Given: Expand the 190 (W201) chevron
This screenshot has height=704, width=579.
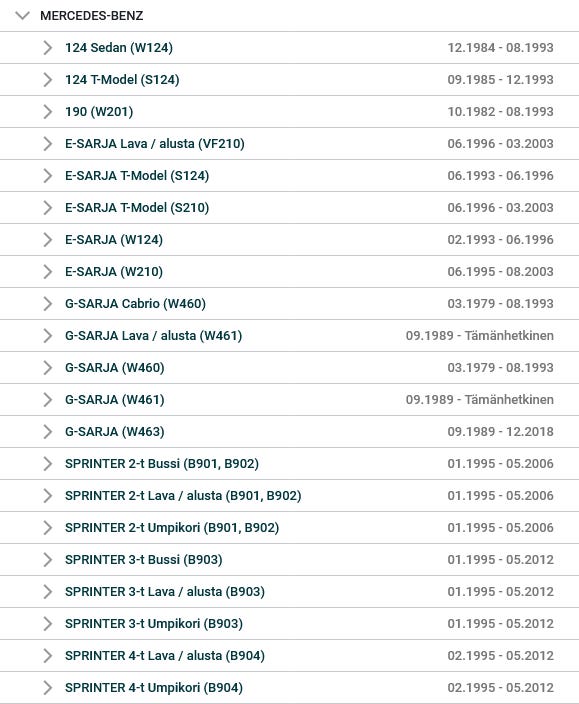Looking at the screenshot, I should (48, 112).
